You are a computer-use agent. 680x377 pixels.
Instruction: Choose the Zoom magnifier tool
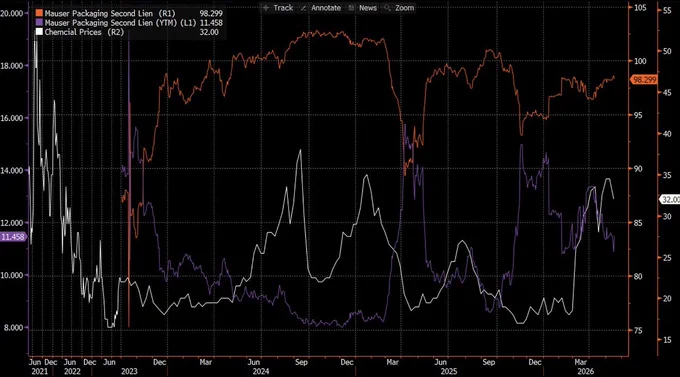399,8
